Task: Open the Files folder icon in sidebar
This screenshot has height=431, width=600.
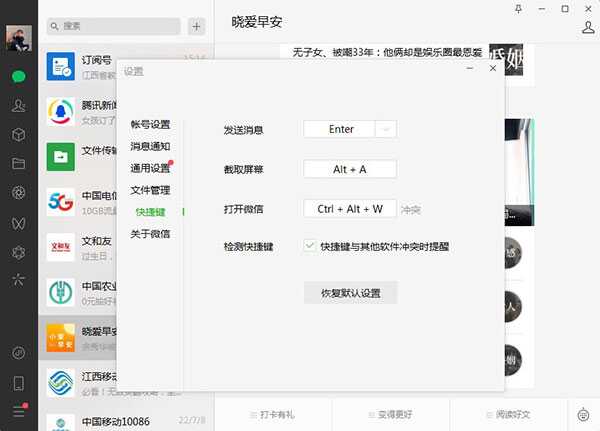Action: point(18,163)
